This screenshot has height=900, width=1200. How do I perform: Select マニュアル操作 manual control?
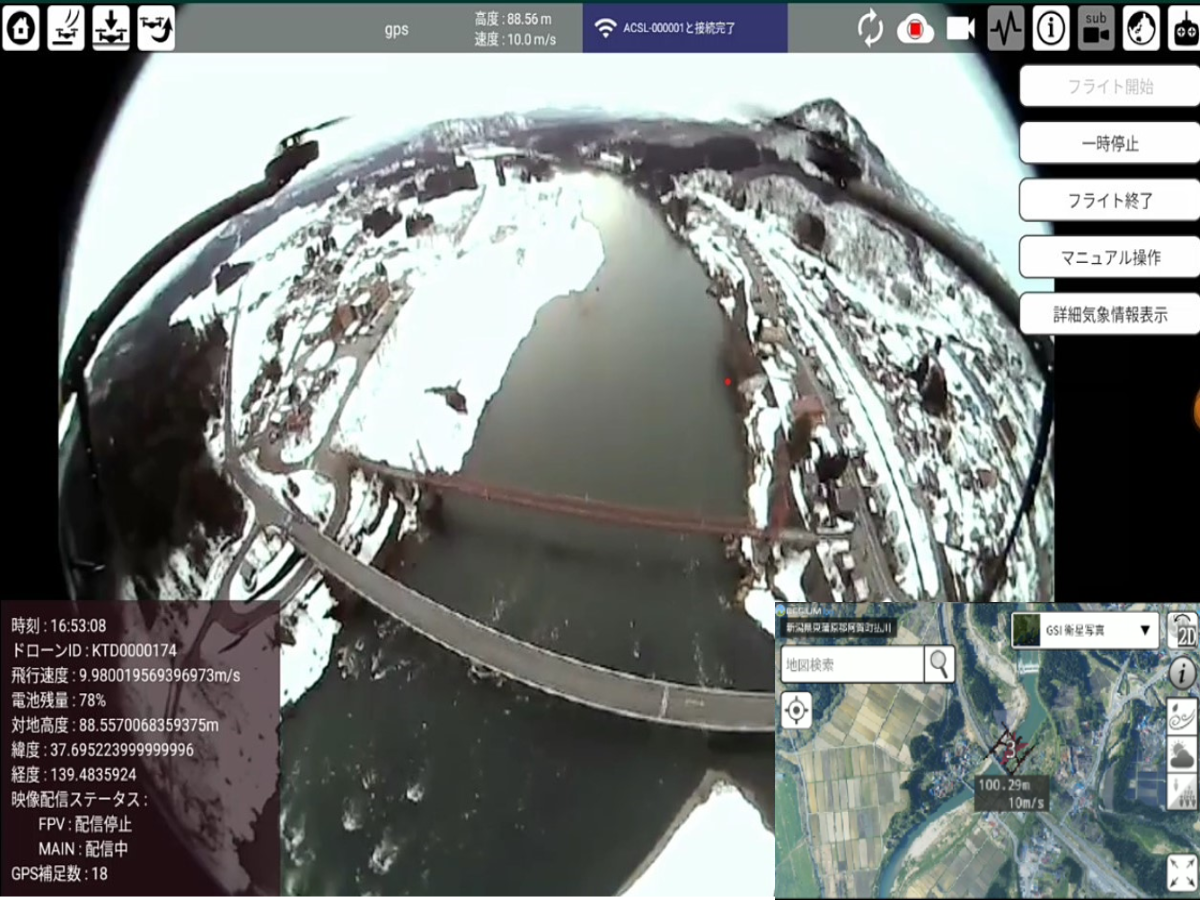coord(1108,257)
